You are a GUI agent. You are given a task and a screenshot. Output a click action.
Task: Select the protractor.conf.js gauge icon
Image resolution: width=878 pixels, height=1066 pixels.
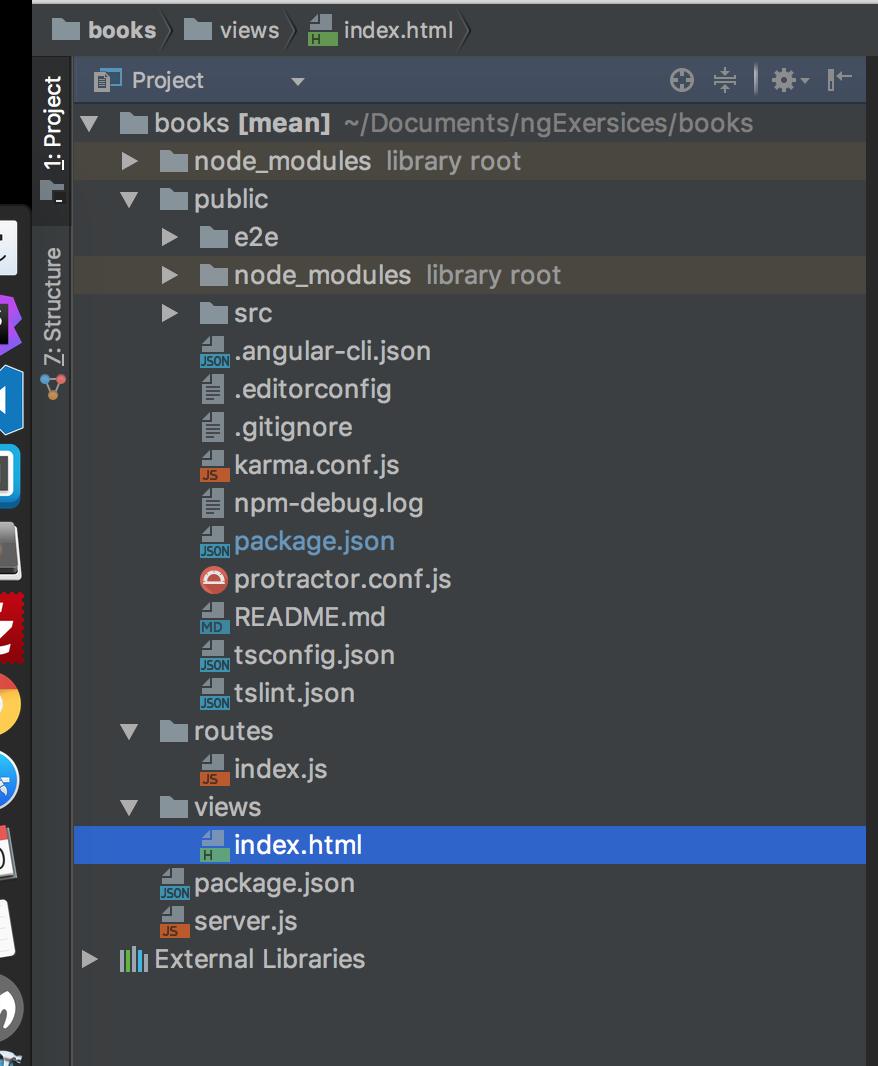[x=213, y=579]
